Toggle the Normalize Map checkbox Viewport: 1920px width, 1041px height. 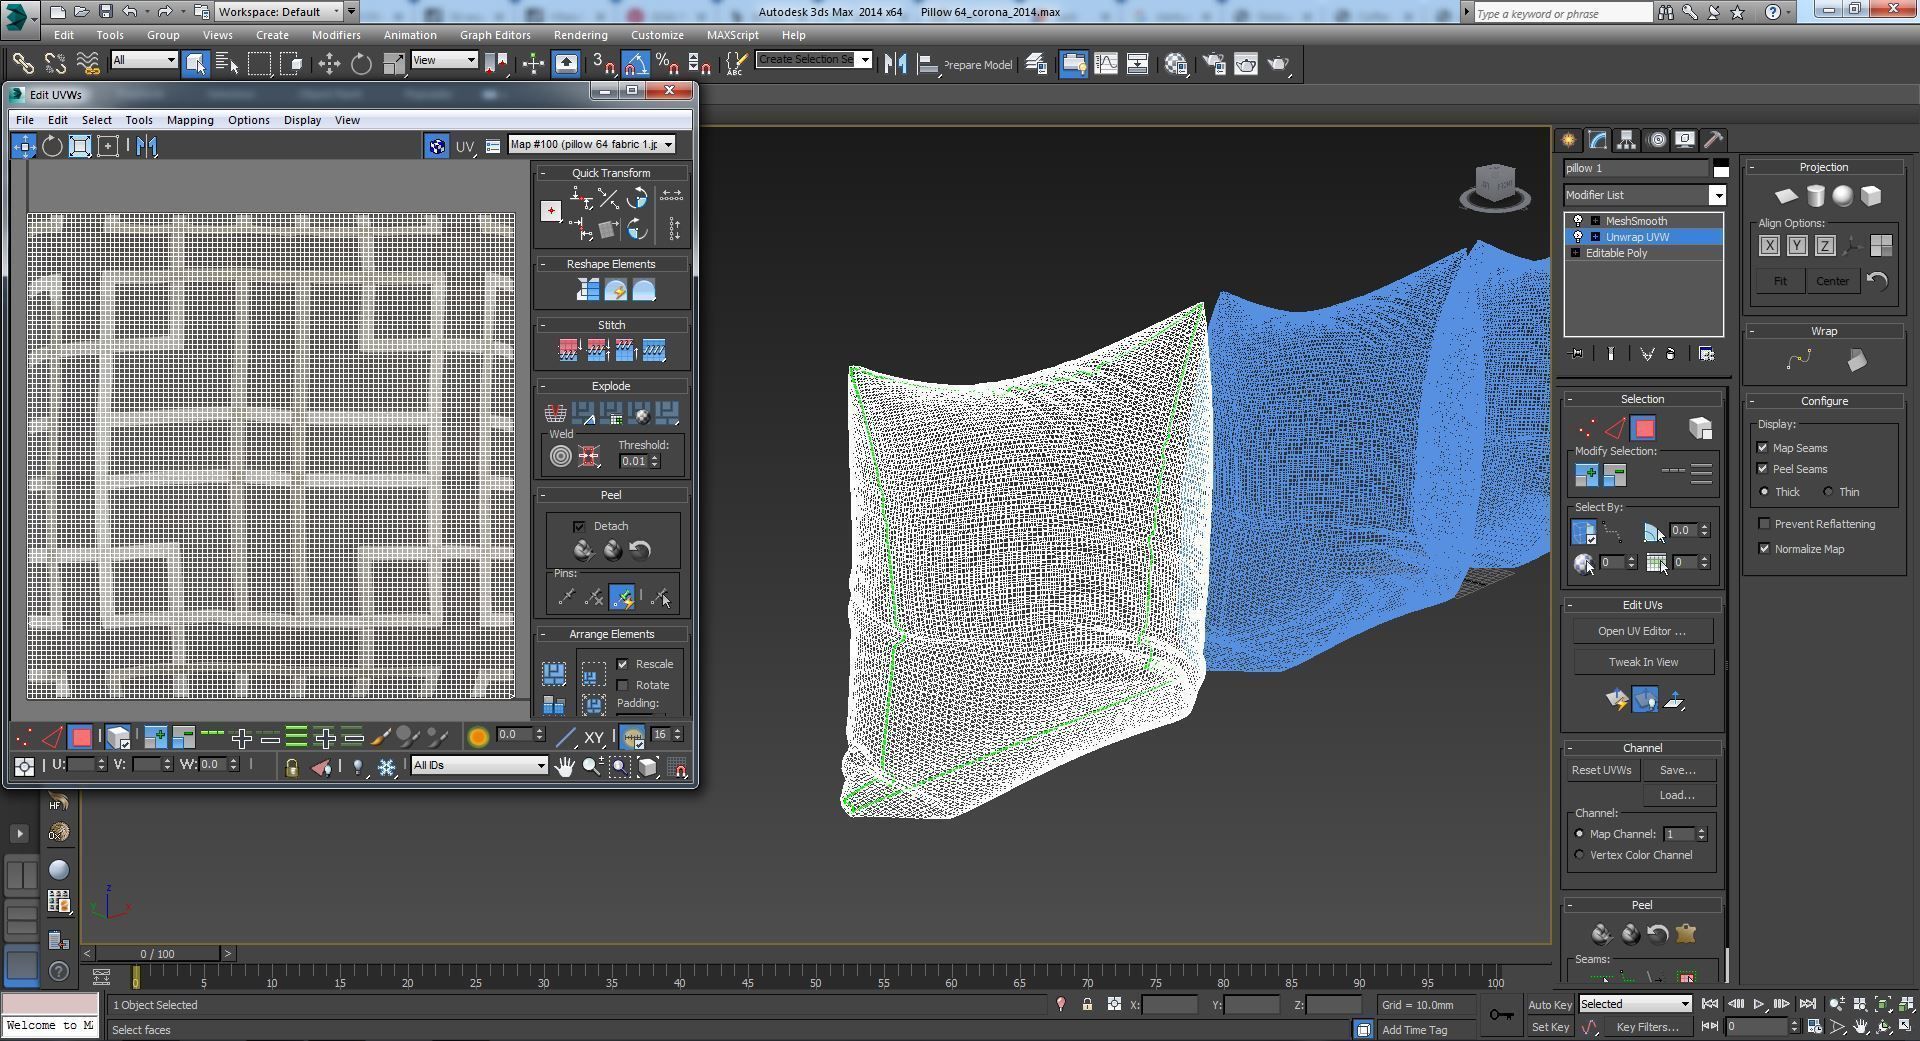[1765, 549]
